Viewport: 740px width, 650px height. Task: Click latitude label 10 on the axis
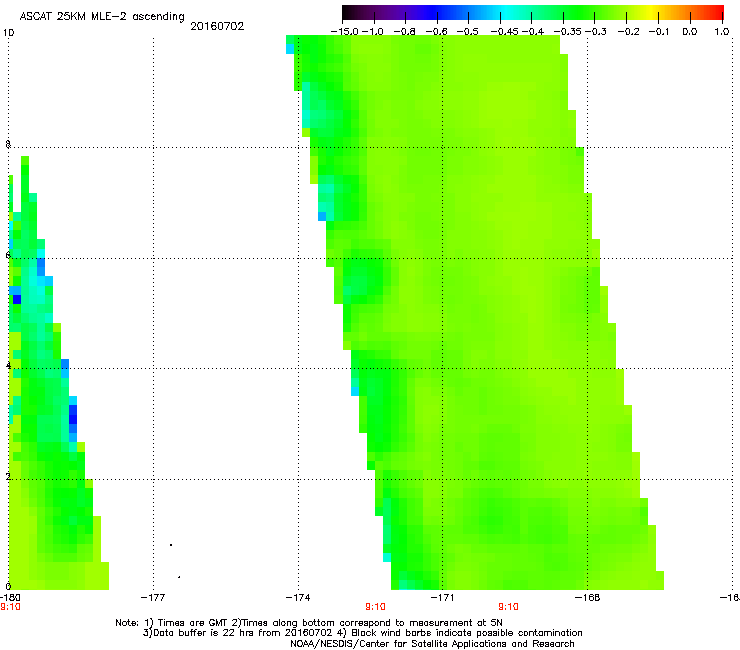pos(8,33)
